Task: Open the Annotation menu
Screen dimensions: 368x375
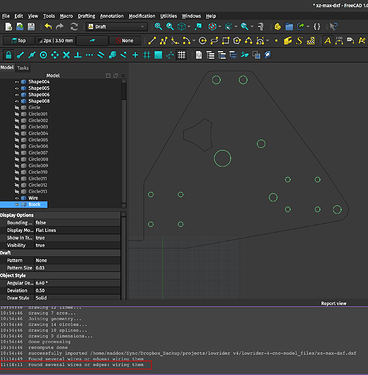Action: (x=112, y=16)
